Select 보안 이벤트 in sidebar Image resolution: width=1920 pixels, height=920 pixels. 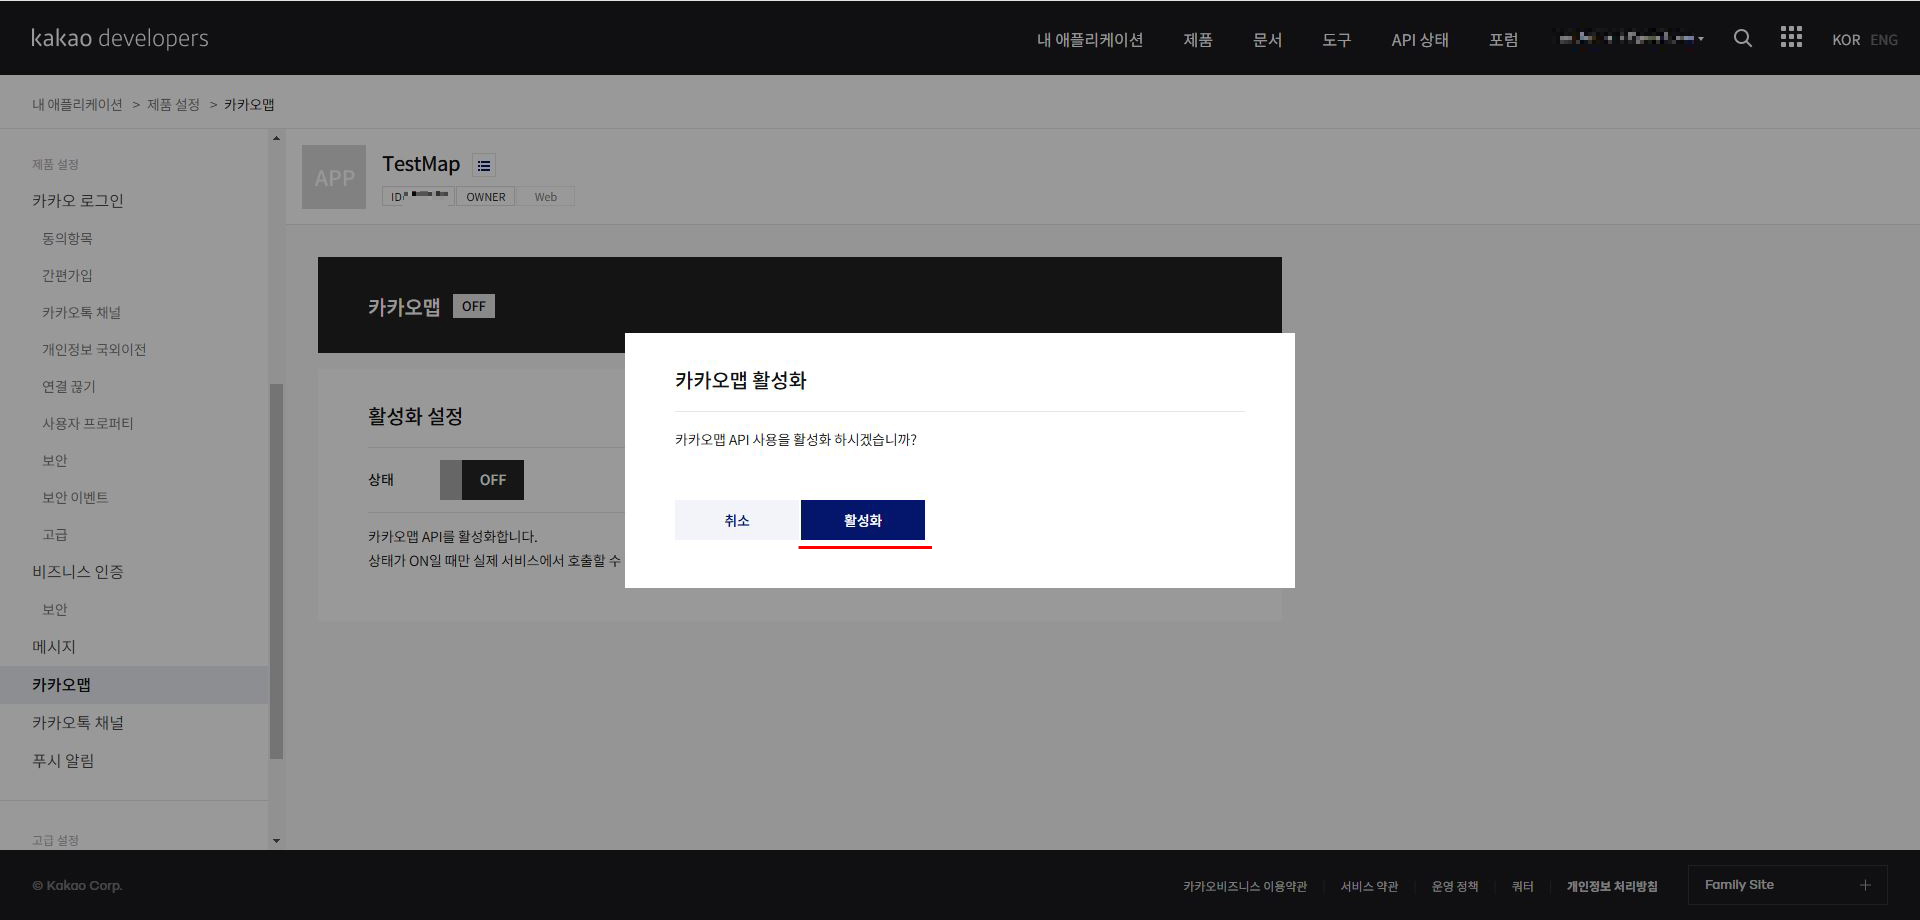click(x=75, y=498)
